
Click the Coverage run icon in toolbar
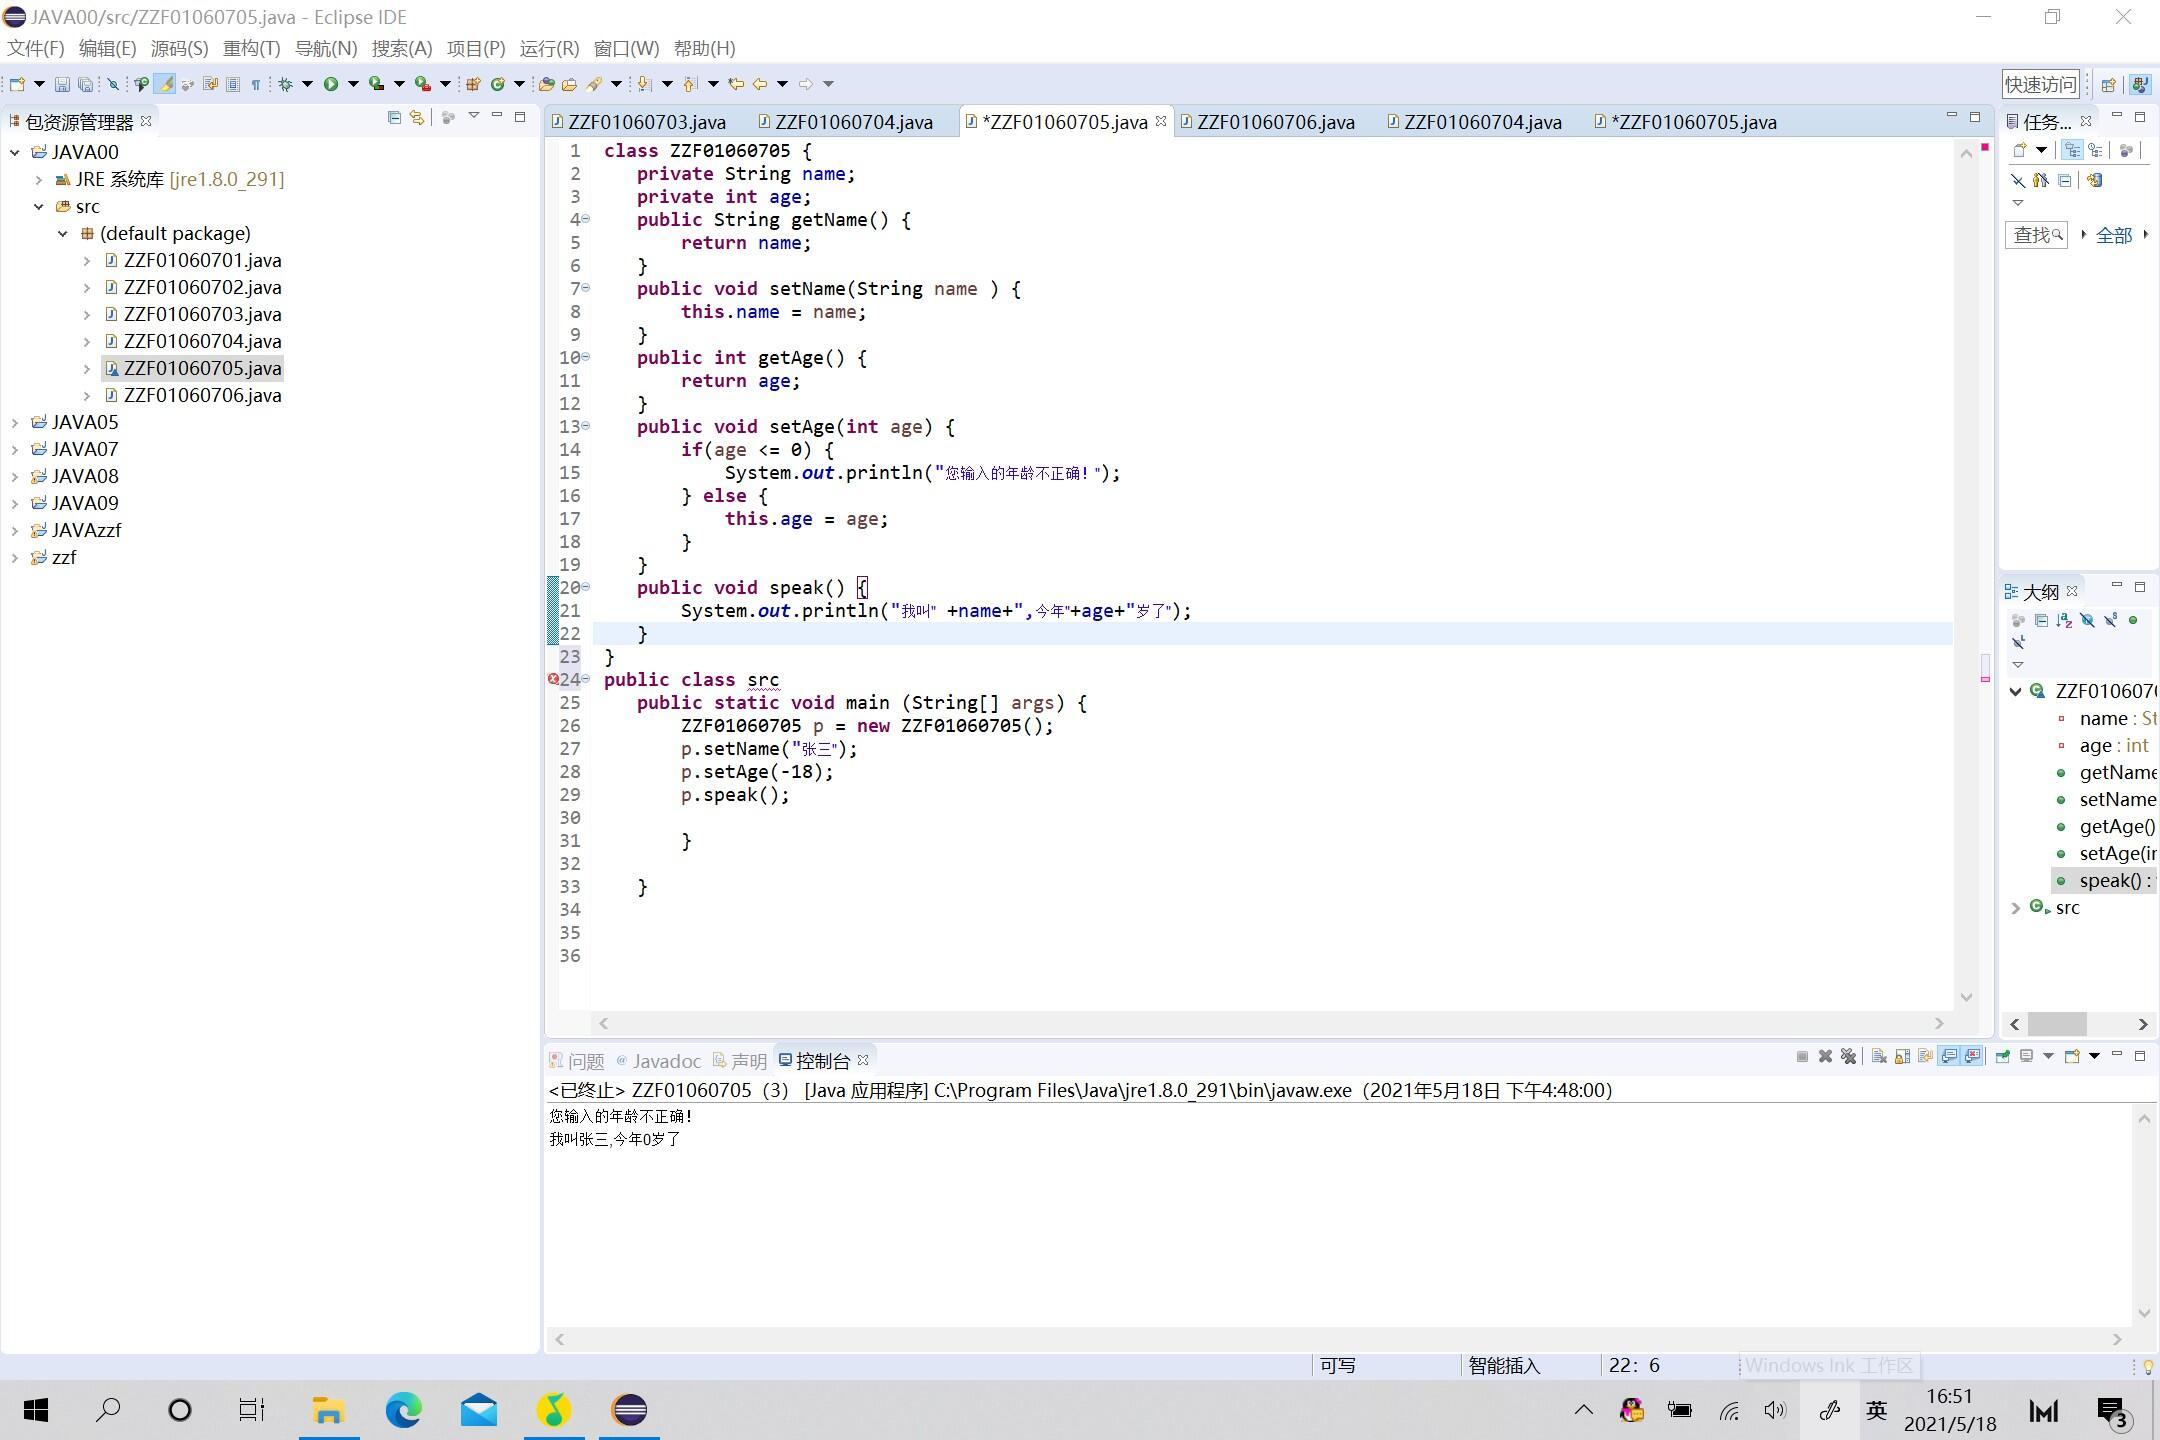[376, 84]
